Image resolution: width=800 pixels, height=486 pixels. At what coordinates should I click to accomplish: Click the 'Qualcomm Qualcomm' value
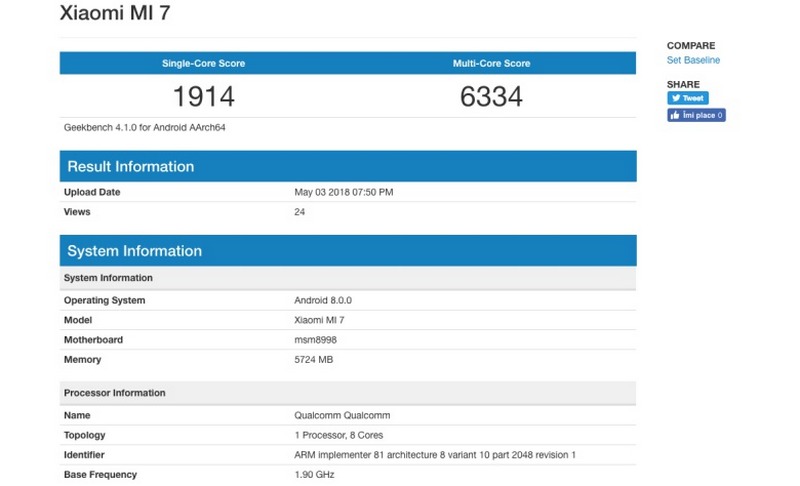point(342,416)
